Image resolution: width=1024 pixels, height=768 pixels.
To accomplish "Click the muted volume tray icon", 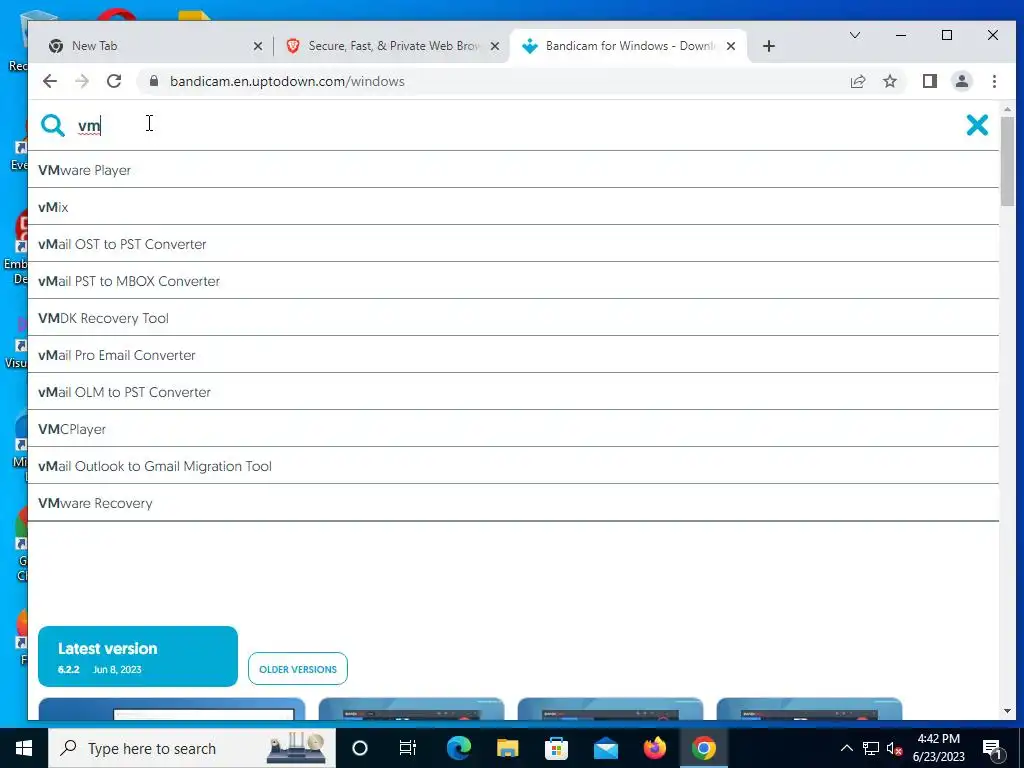I will tap(895, 748).
